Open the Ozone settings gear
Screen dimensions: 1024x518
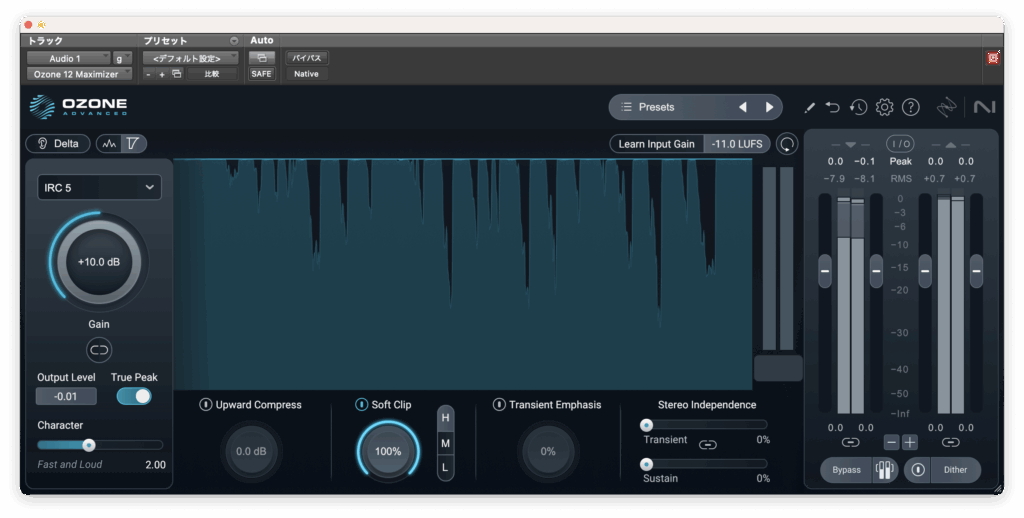884,107
